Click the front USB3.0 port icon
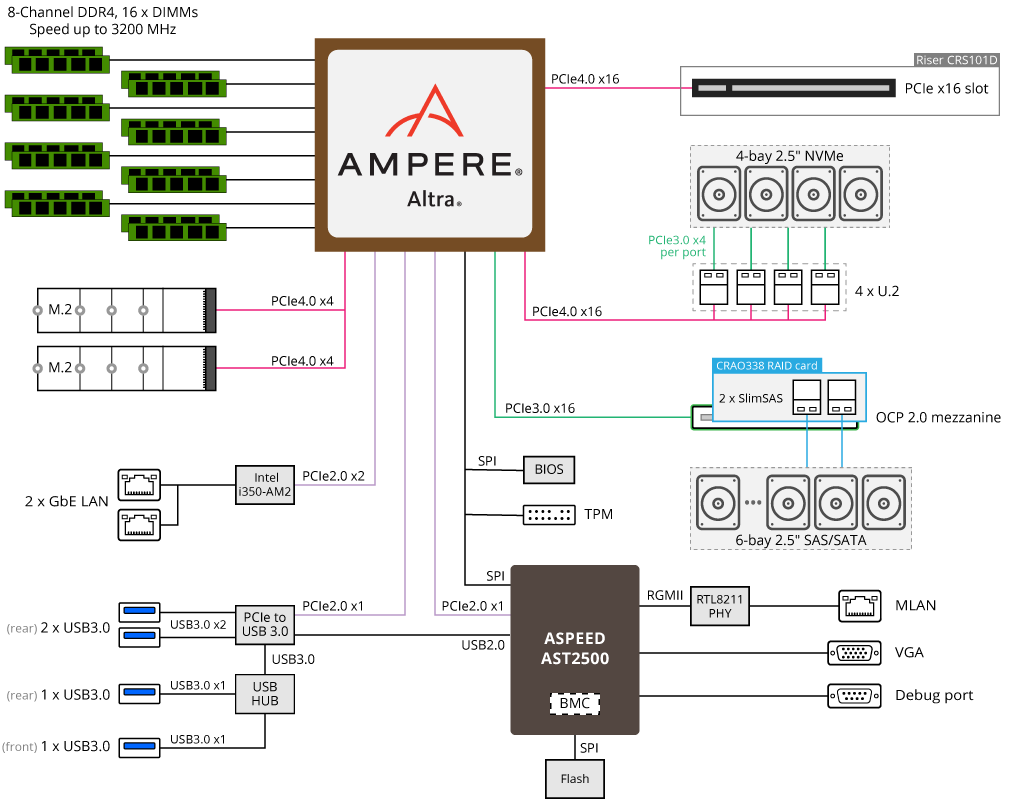 pos(139,746)
